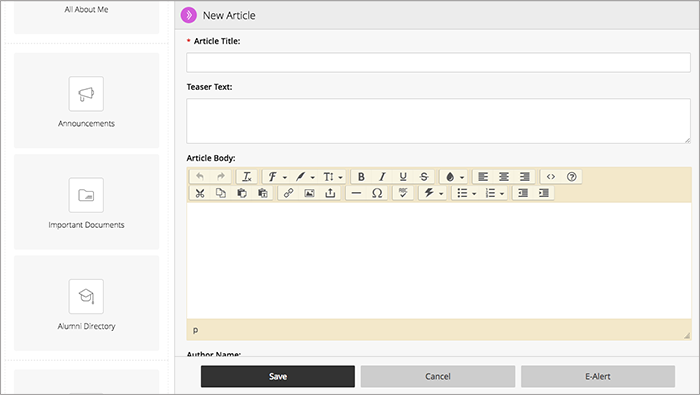Open the font size dropdown

[x=333, y=177]
